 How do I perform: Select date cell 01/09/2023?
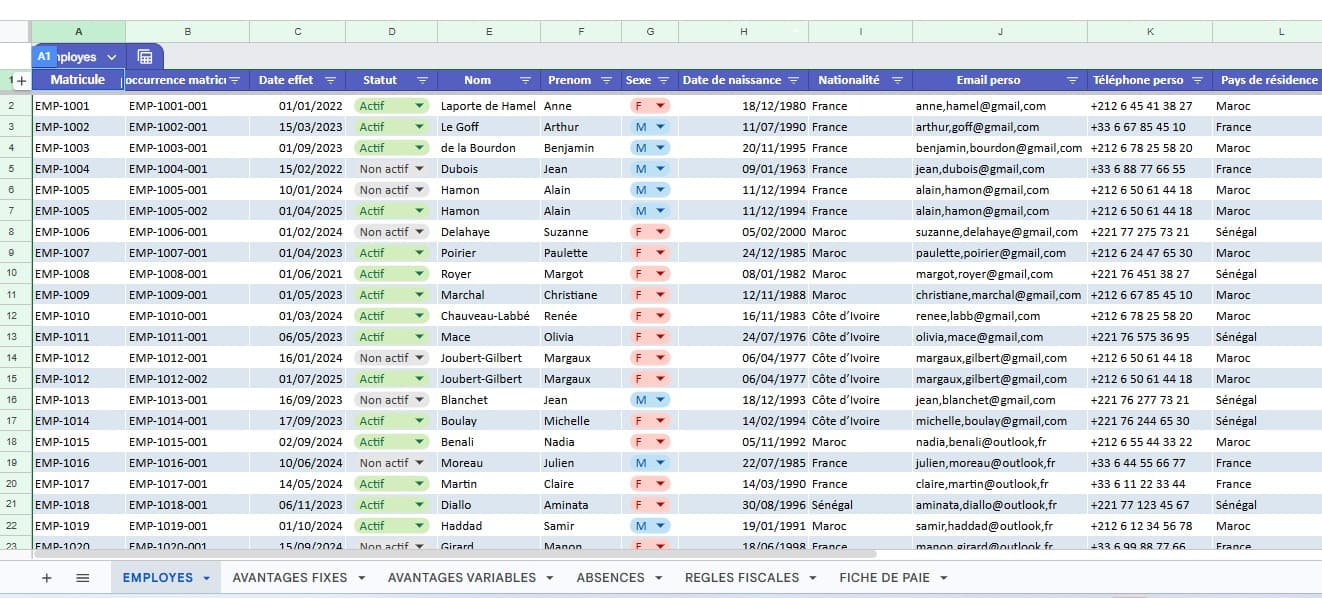297,148
